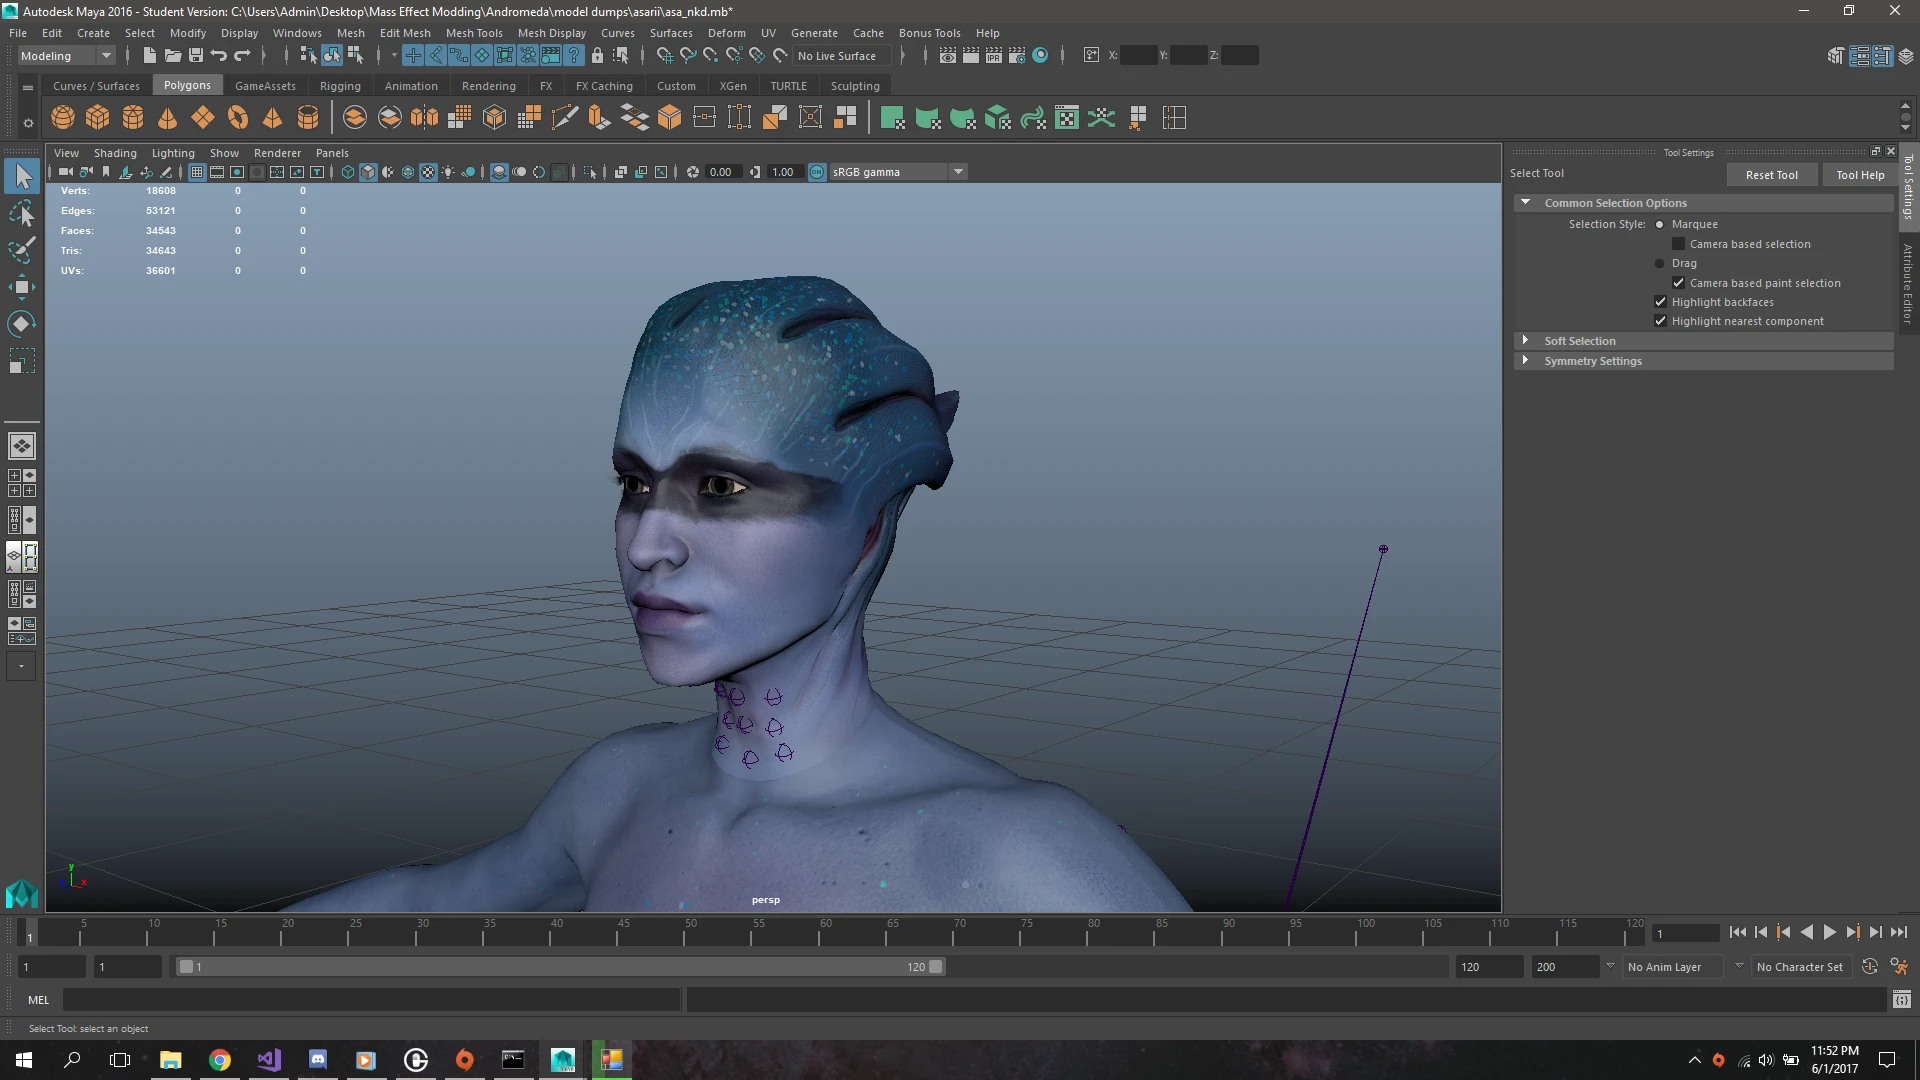Screen dimensions: 1920x1080
Task: Create a polygon cone from the shelf
Action: [x=168, y=118]
